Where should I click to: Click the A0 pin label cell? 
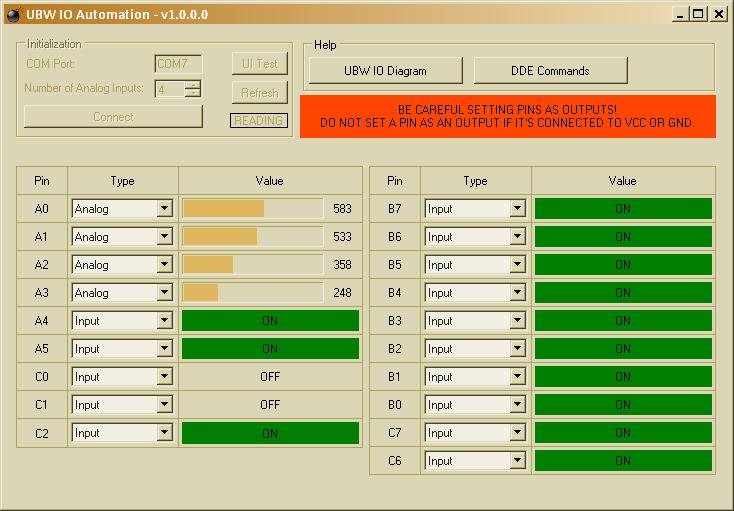click(x=42, y=209)
